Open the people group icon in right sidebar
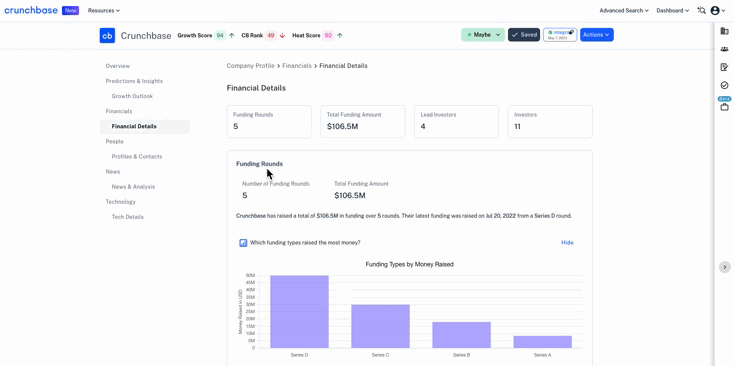 point(724,49)
